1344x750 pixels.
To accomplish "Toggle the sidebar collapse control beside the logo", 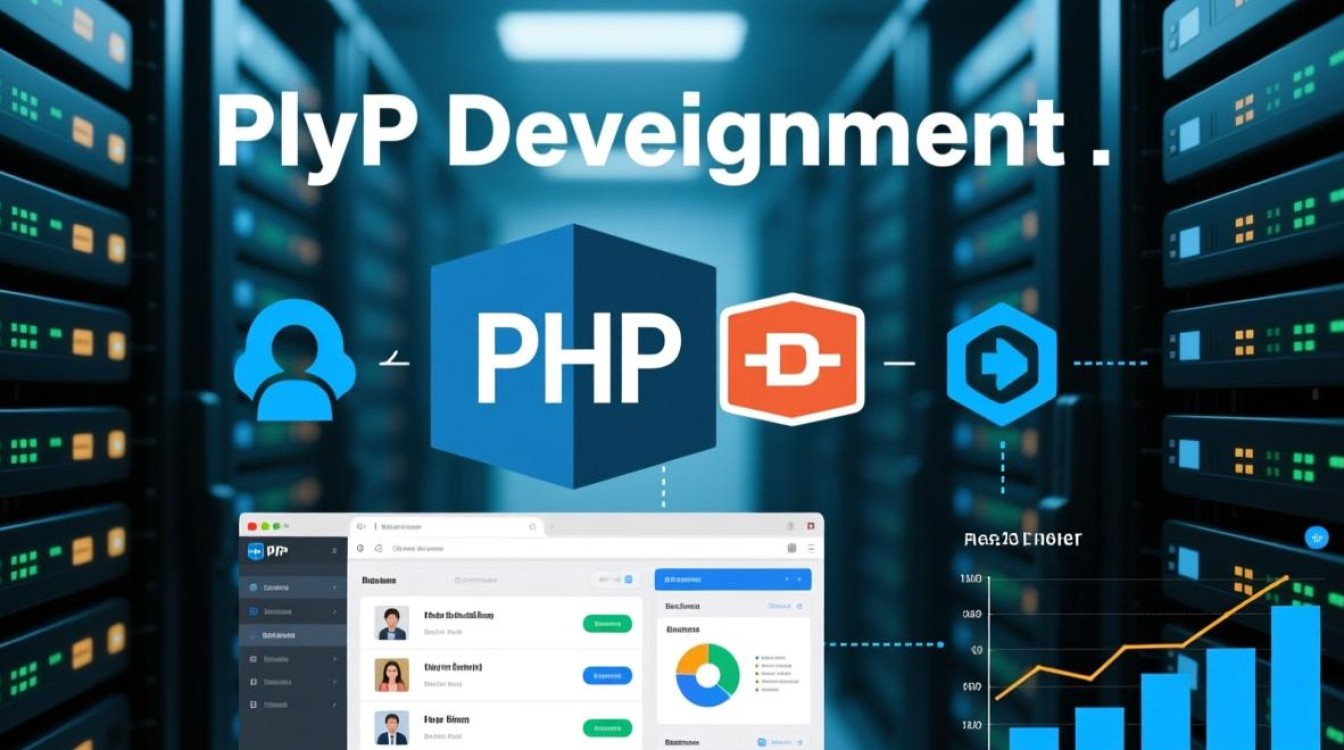I will 335,549.
